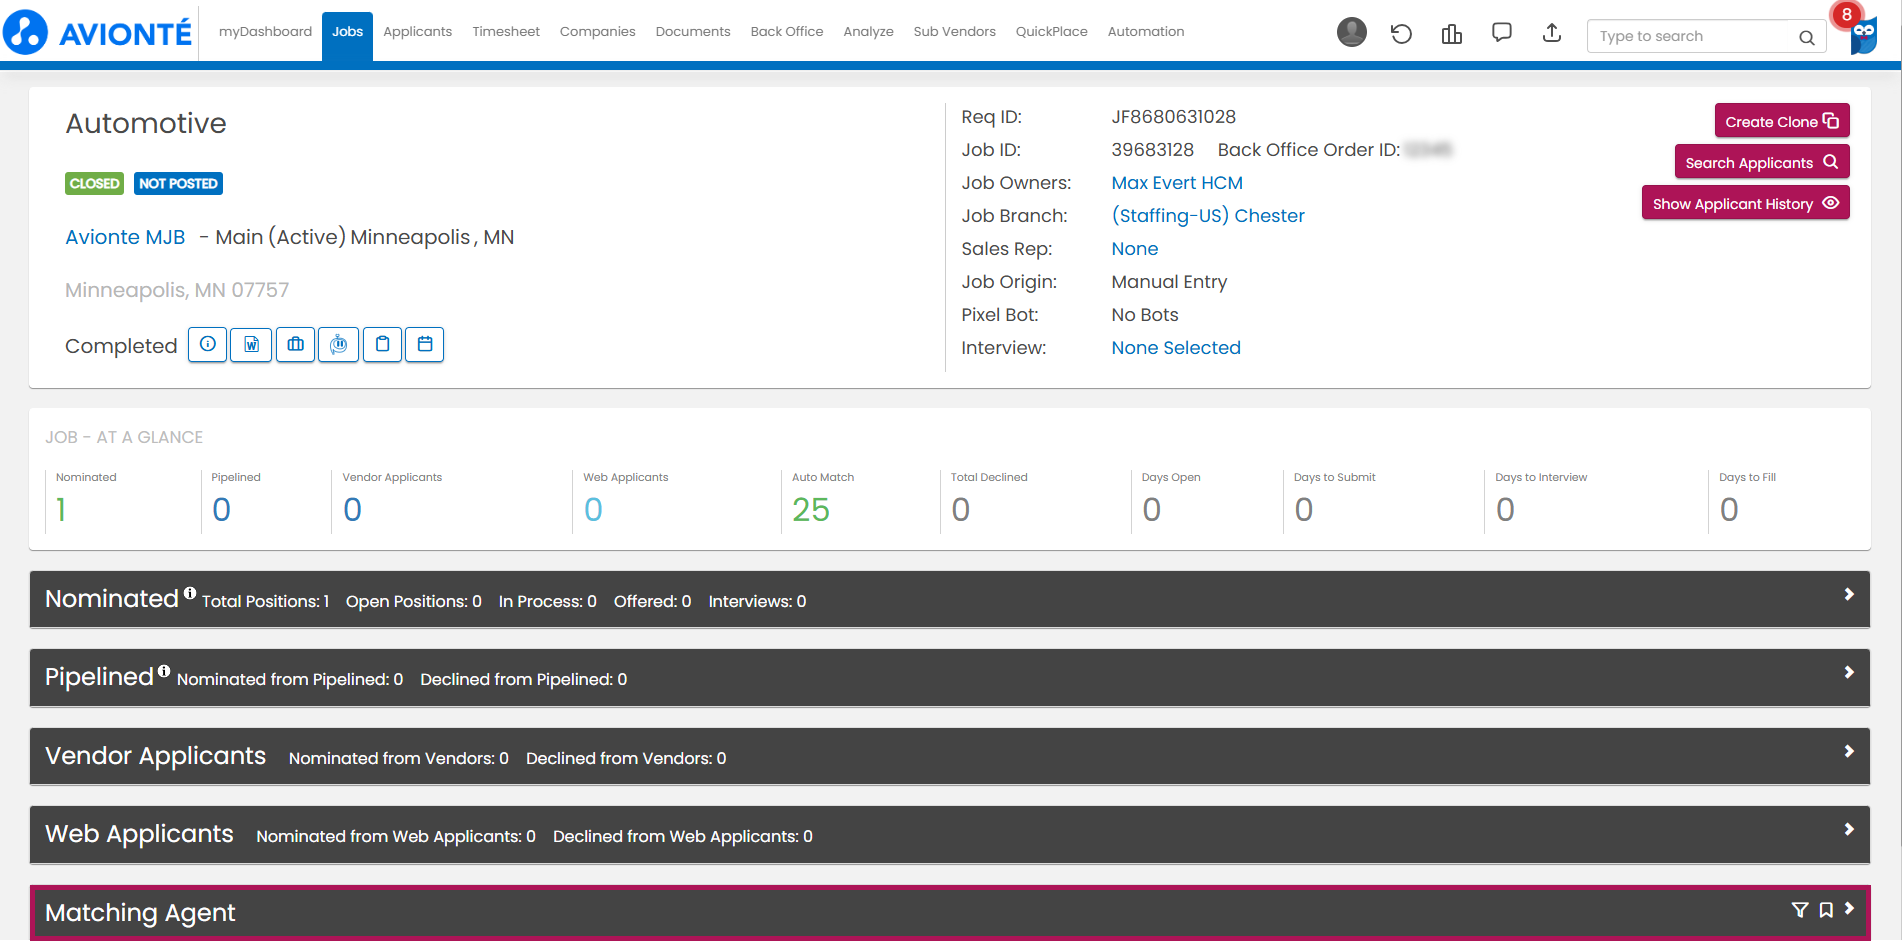This screenshot has height=941, width=1902.
Task: Click the info icon beside Pipelined heading
Action: click(164, 671)
